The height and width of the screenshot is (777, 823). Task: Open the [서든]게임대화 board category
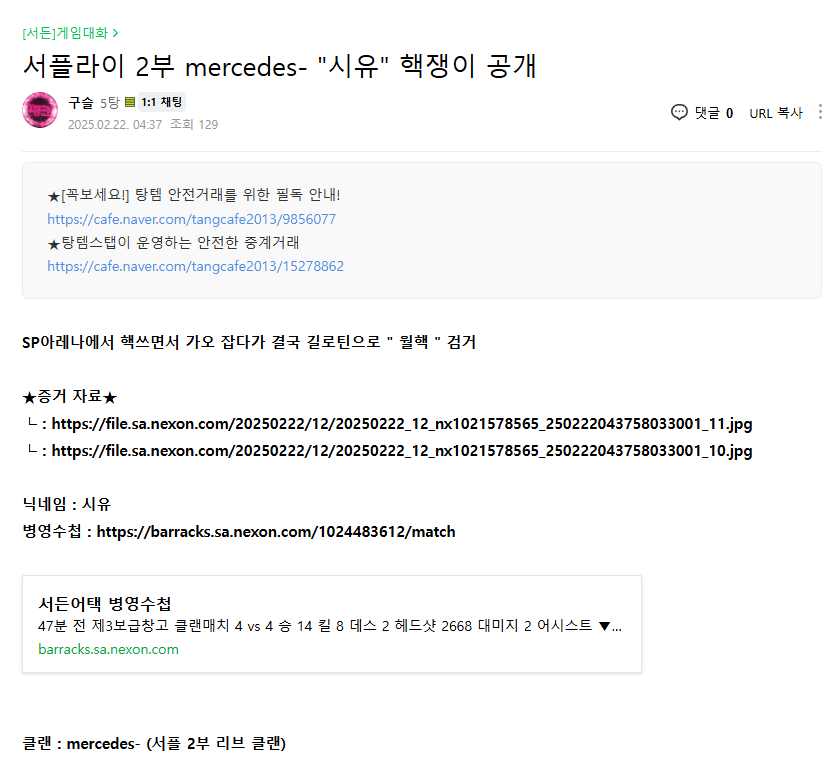coord(70,33)
